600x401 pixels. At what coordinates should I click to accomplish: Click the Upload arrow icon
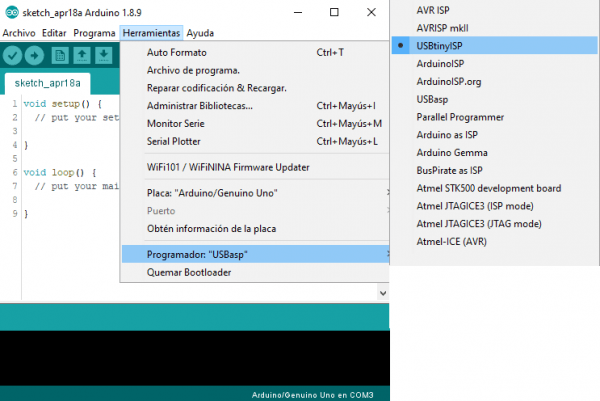click(x=36, y=55)
